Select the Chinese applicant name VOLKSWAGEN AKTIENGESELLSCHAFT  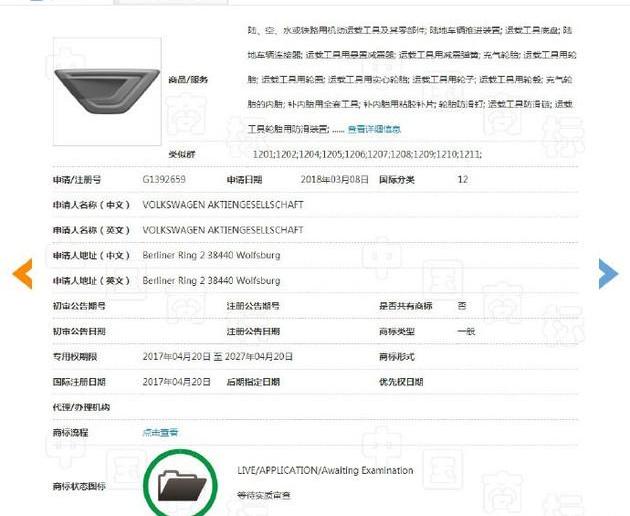pos(223,205)
